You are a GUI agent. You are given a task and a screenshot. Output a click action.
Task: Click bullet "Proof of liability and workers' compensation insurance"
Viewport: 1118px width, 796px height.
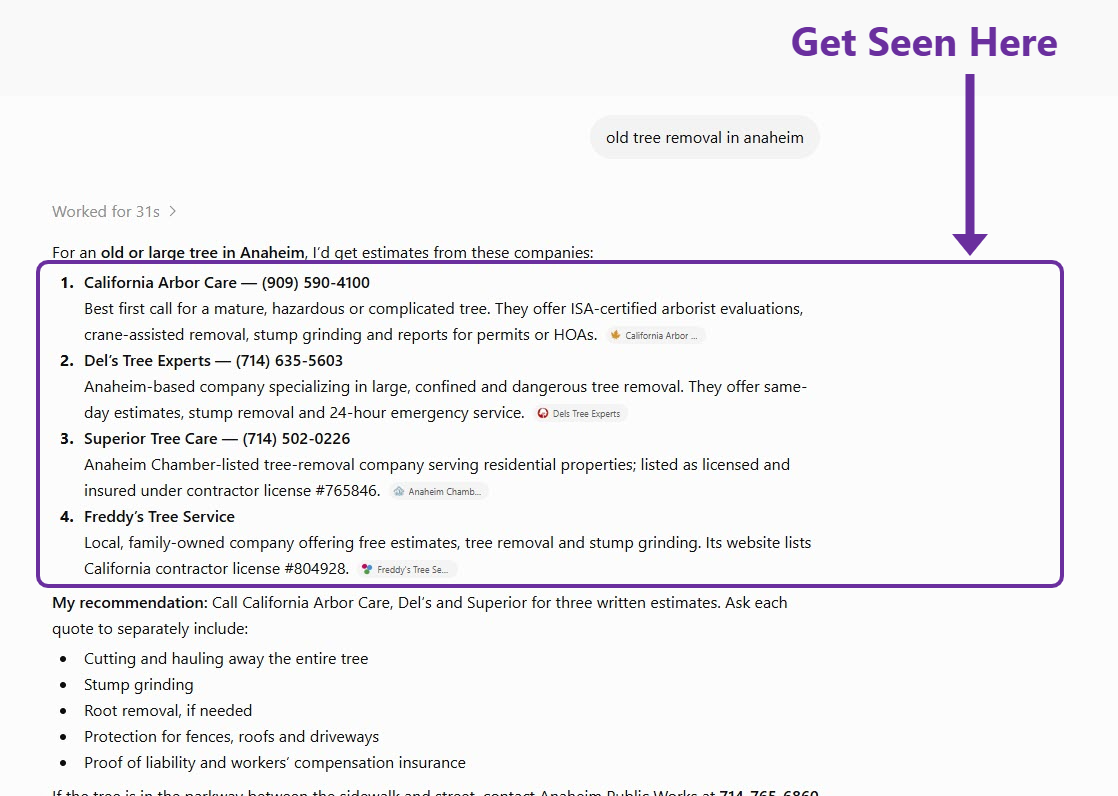point(275,762)
